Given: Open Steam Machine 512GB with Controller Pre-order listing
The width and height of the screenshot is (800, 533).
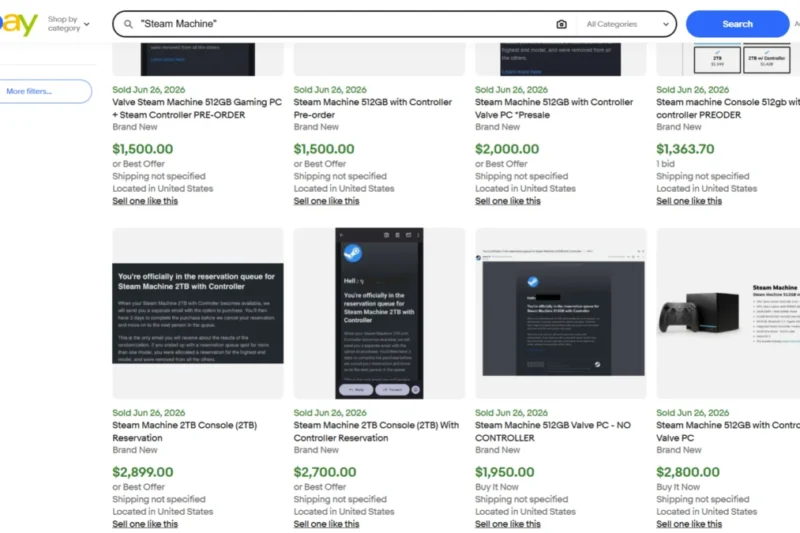Looking at the screenshot, I should pyautogui.click(x=372, y=108).
